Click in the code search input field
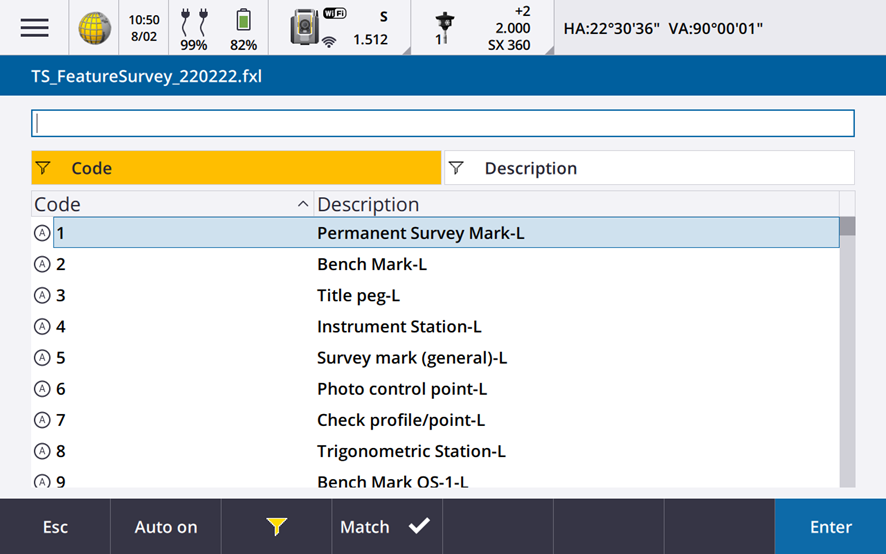This screenshot has width=886, height=554. [442, 123]
